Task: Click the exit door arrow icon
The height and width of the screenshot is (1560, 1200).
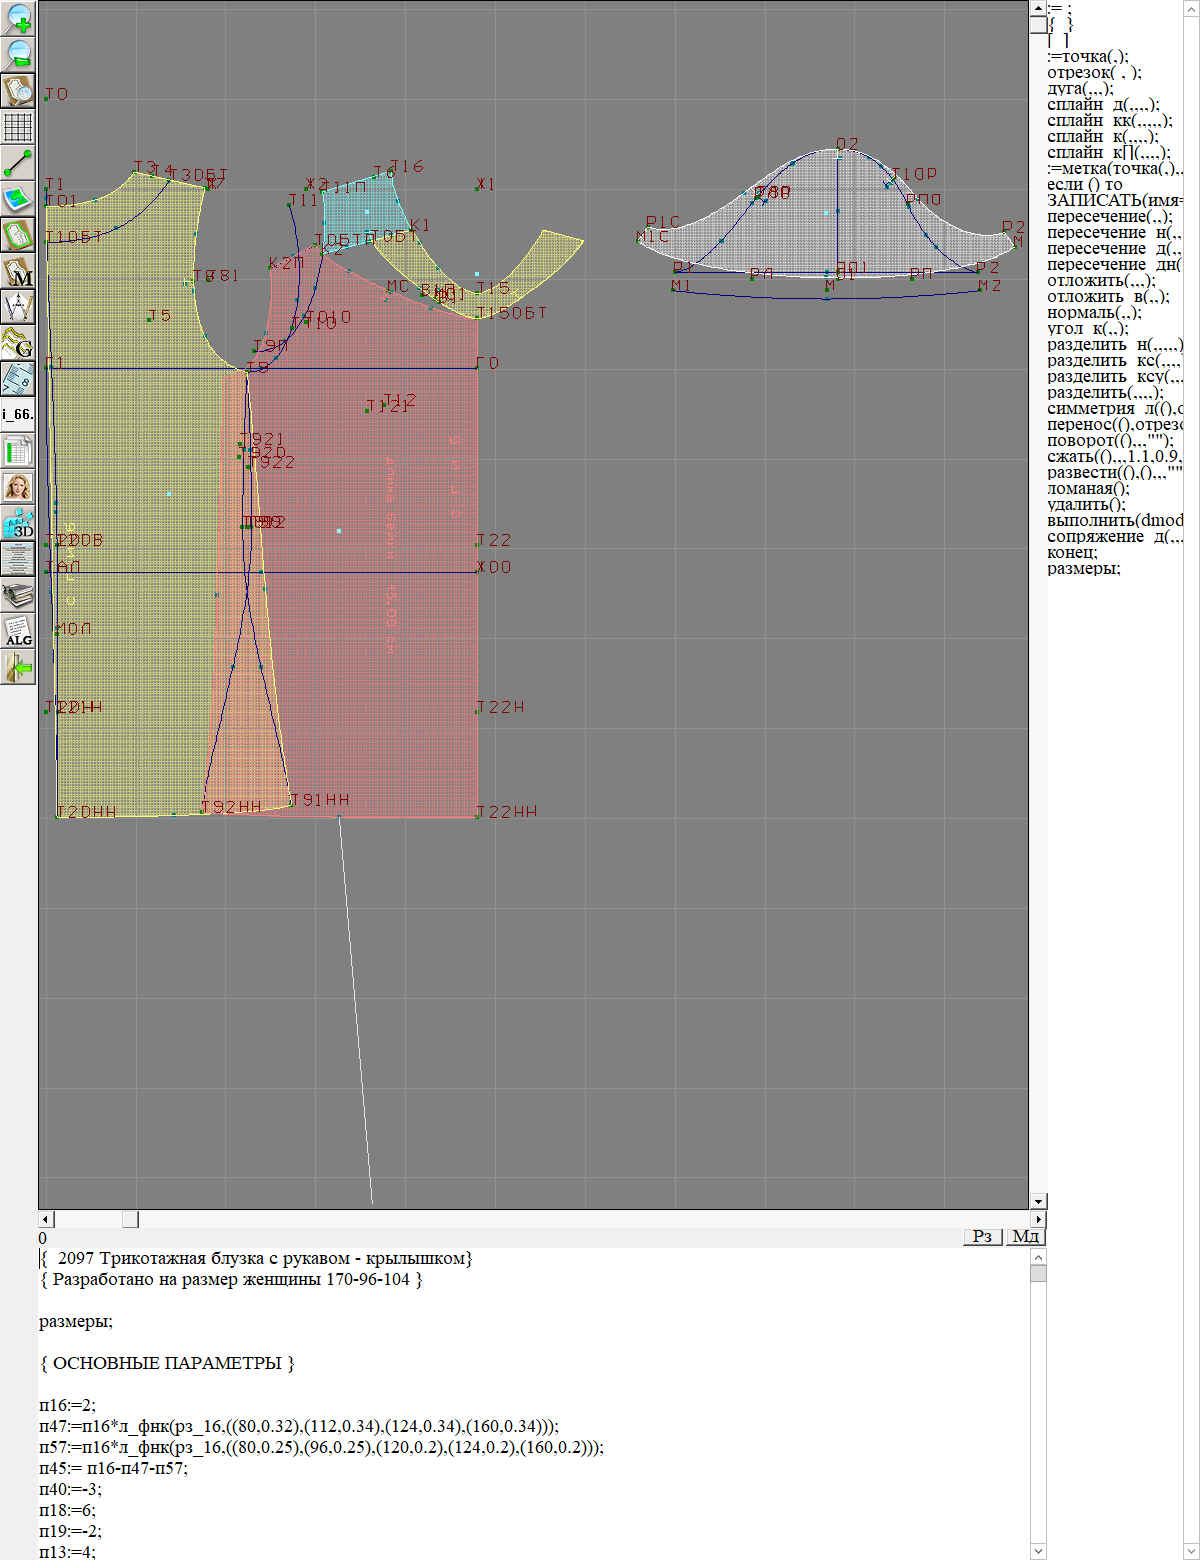Action: pyautogui.click(x=18, y=666)
